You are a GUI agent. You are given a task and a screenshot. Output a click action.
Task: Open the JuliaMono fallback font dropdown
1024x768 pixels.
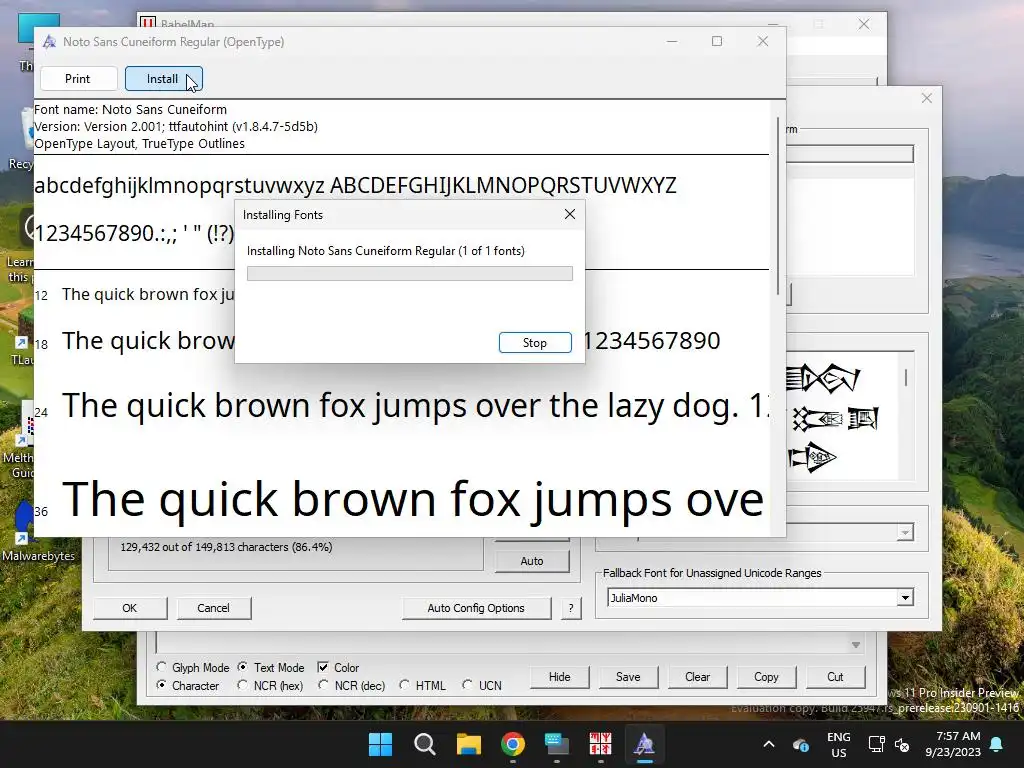904,598
